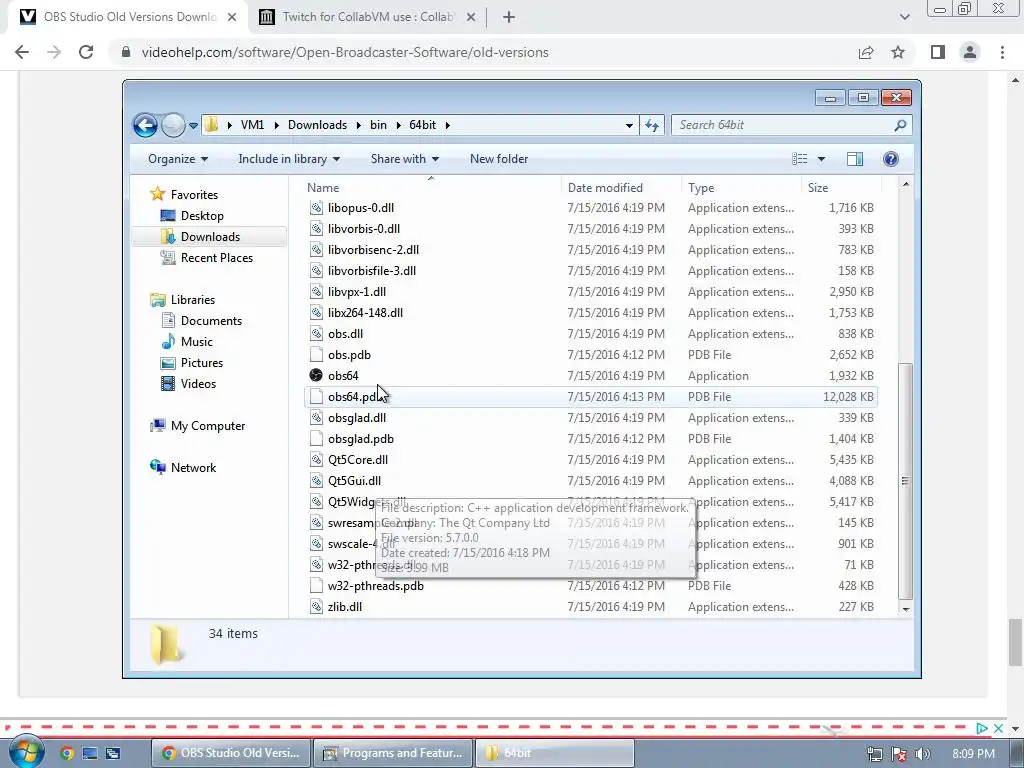Image resolution: width=1024 pixels, height=768 pixels.
Task: Click the file list scroll down arrow
Action: tap(905, 609)
